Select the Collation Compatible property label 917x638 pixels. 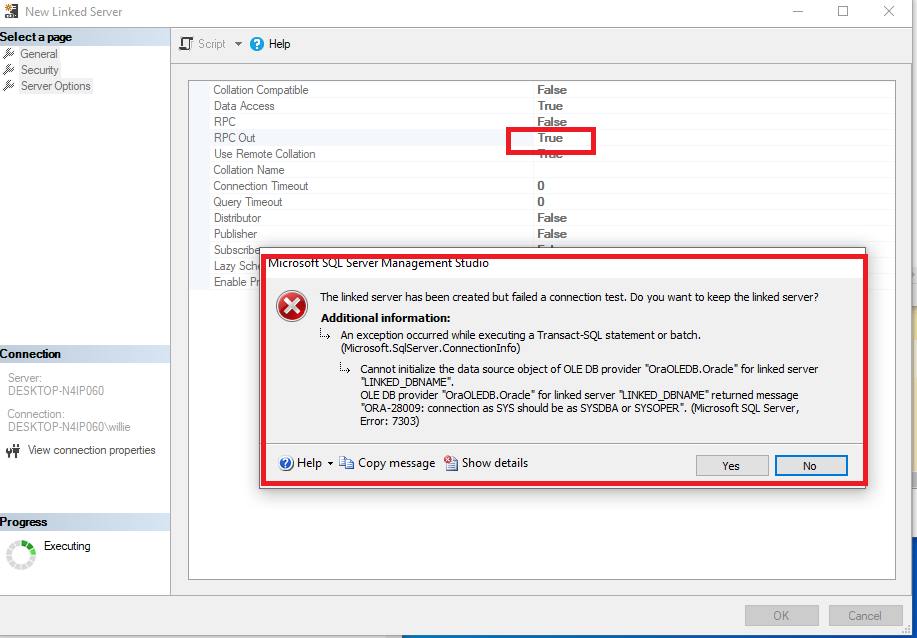261,90
